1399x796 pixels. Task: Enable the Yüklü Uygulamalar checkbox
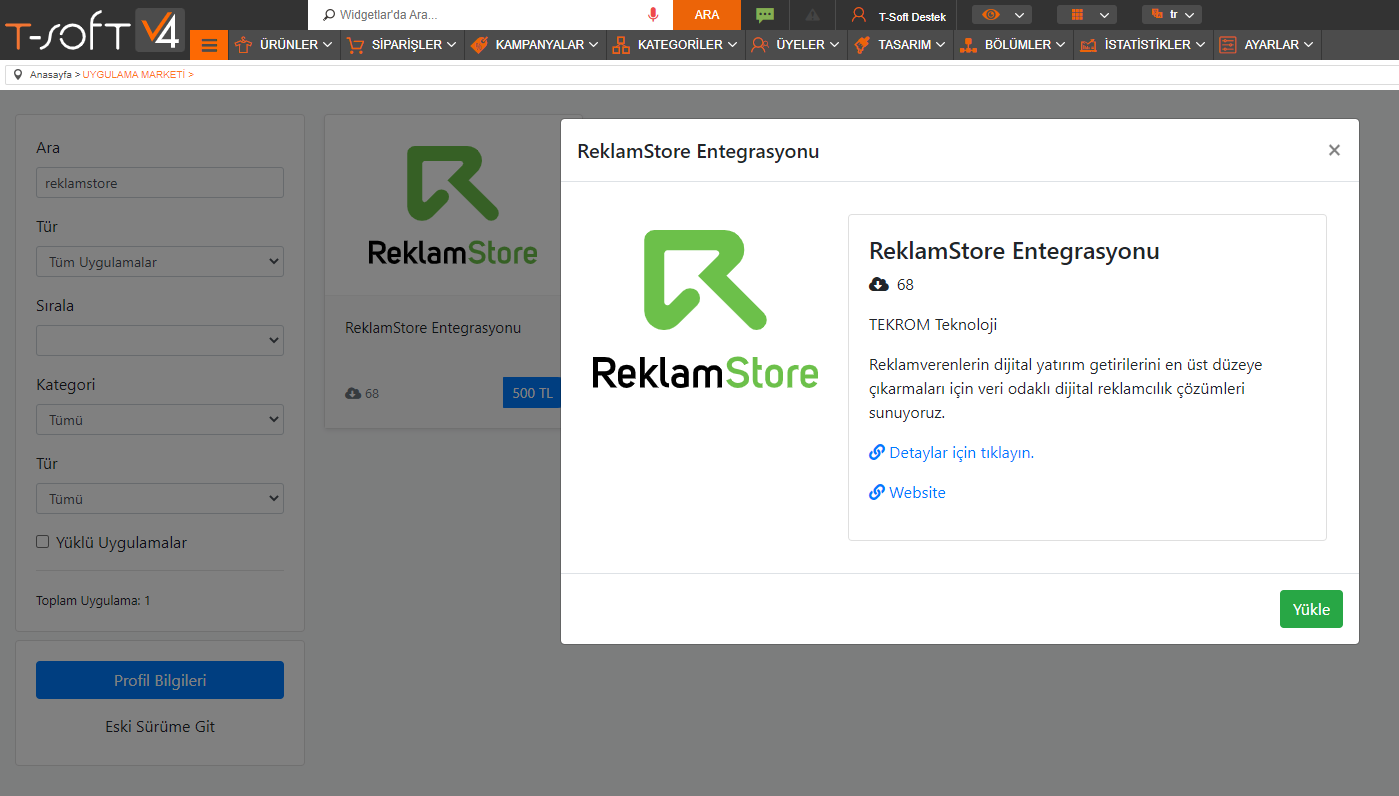coord(42,542)
